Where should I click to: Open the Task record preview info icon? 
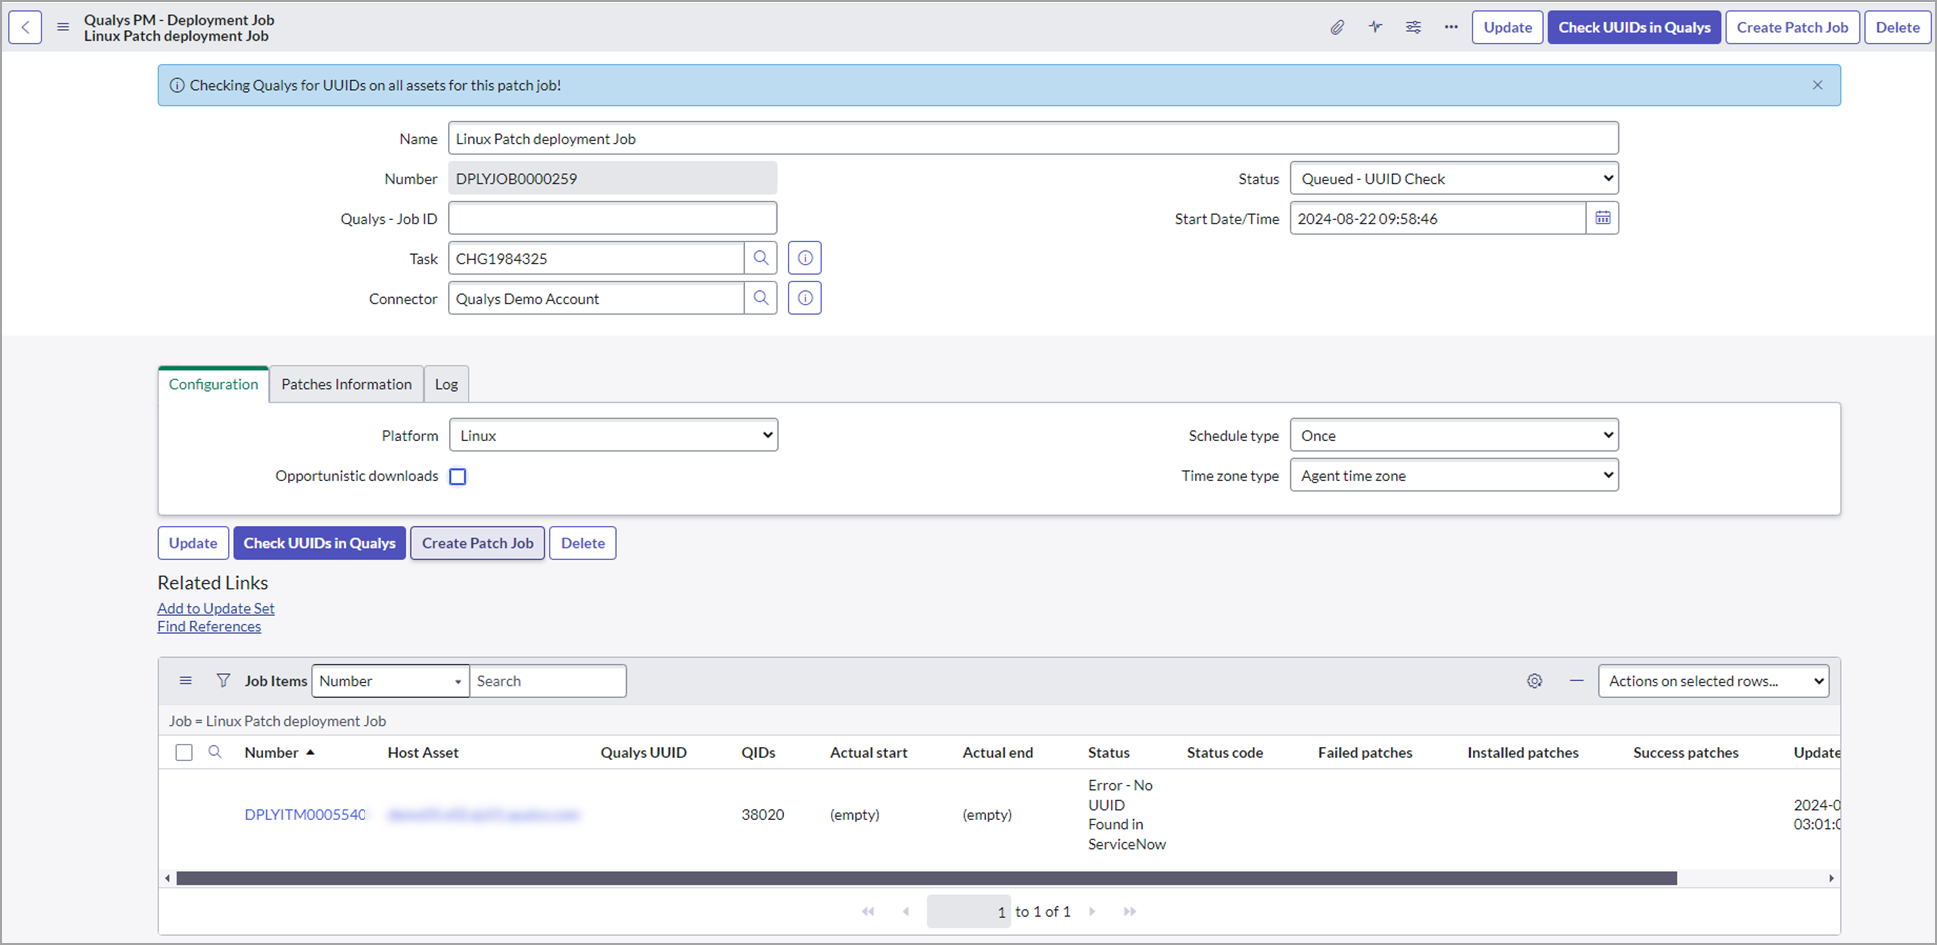click(x=804, y=257)
